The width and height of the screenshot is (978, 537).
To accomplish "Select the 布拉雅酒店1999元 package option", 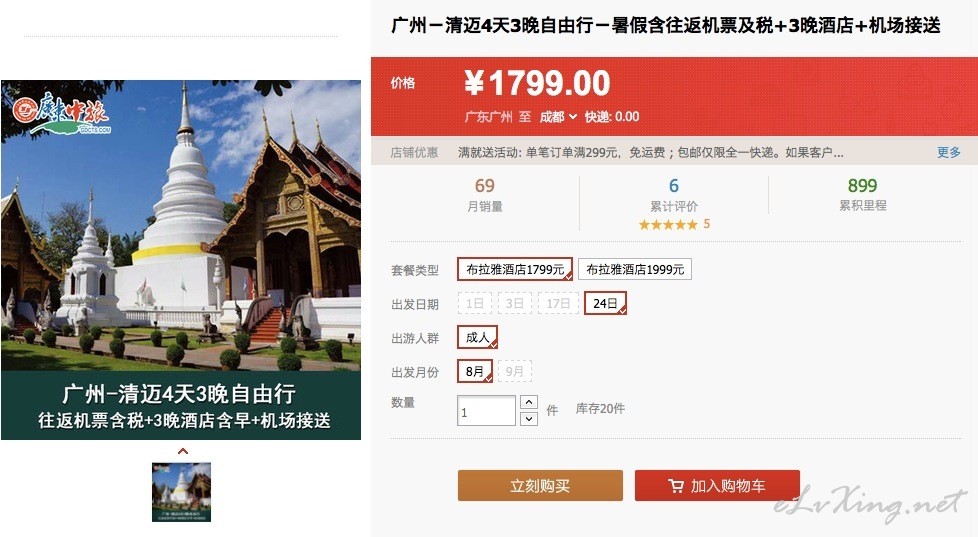I will 635,269.
